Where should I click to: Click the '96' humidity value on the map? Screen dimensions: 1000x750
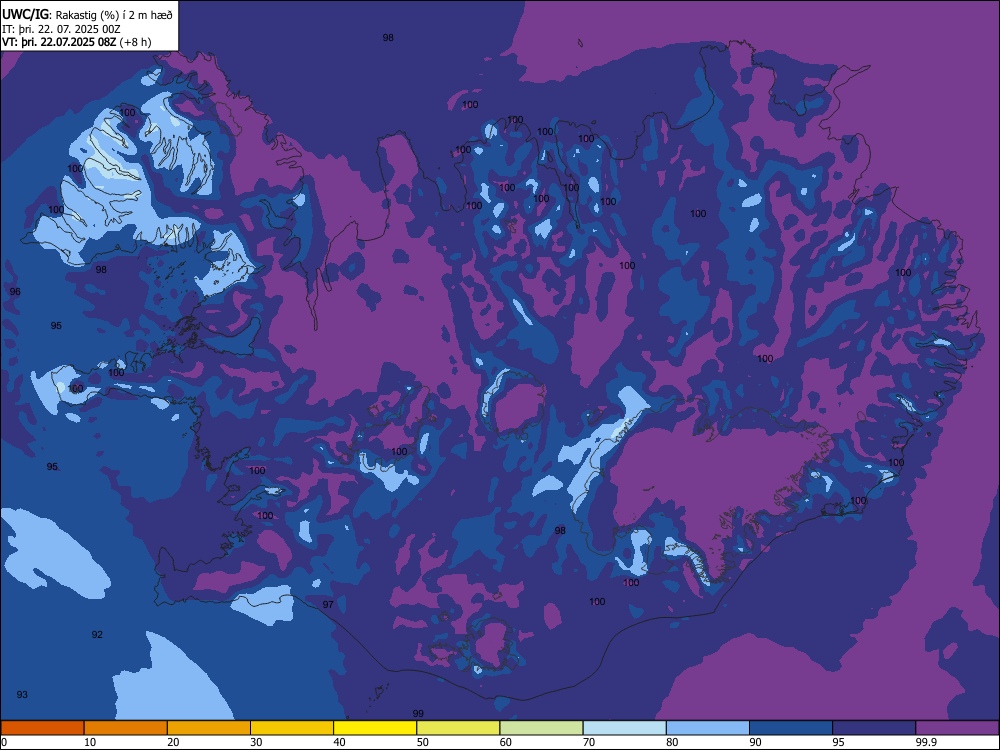click(15, 291)
